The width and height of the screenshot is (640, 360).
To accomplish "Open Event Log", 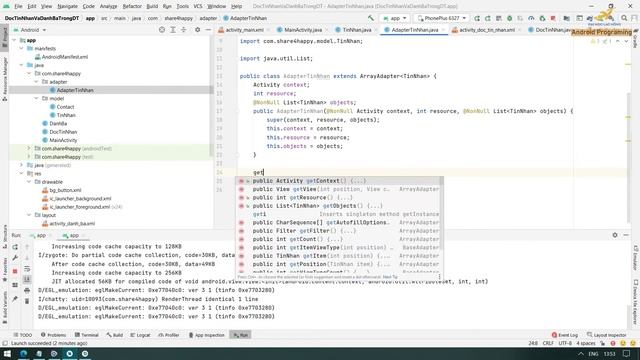I will (x=565, y=335).
